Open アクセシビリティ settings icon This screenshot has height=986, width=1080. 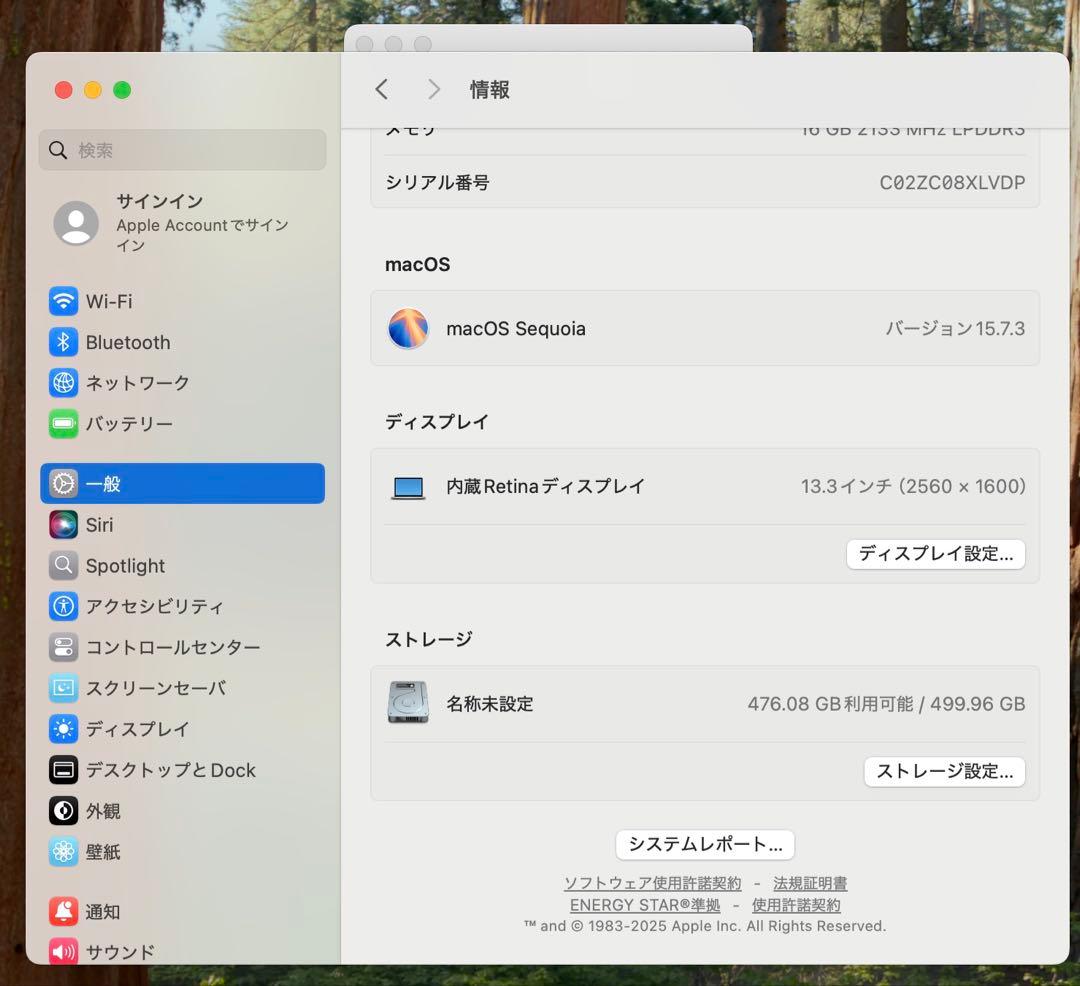(63, 606)
